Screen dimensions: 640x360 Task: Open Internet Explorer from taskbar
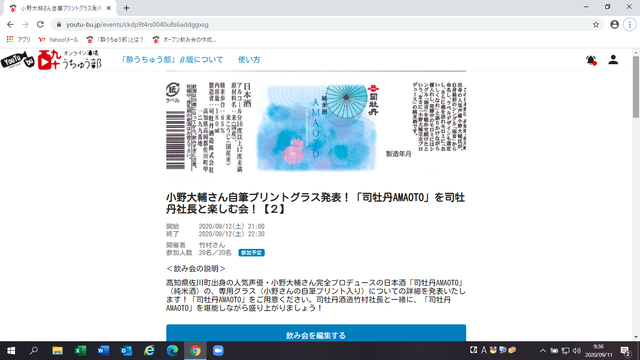pyautogui.click(x=149, y=351)
